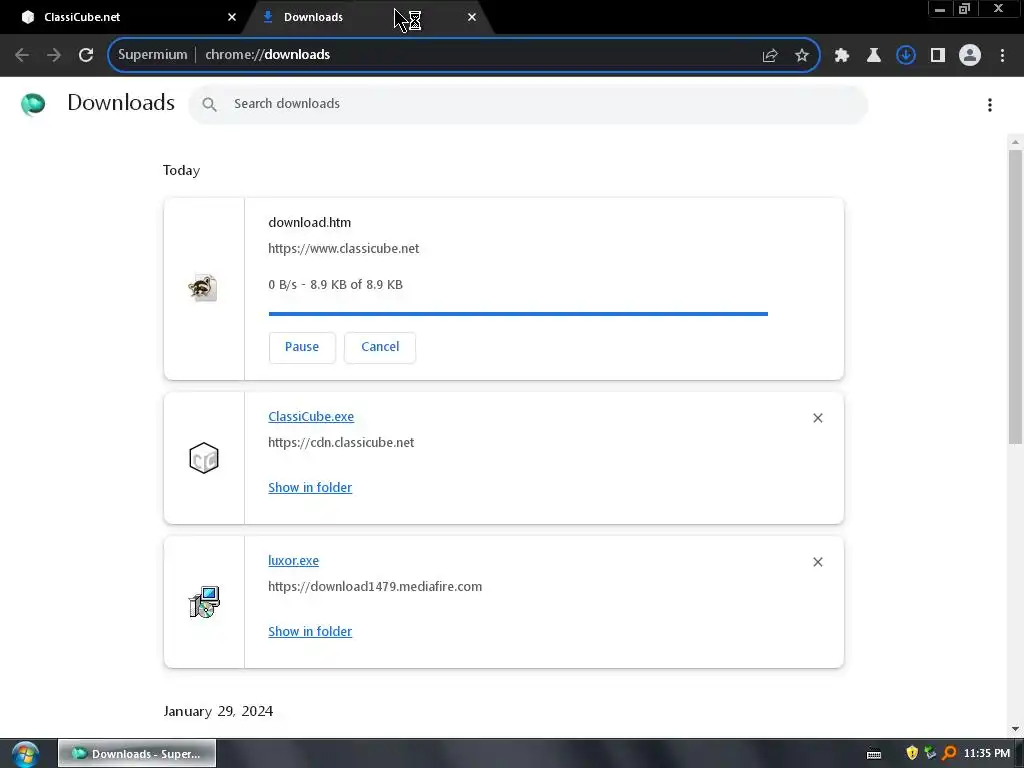The width and height of the screenshot is (1024, 768).
Task: Close the ClassiCube.net tab
Action: [x=232, y=17]
